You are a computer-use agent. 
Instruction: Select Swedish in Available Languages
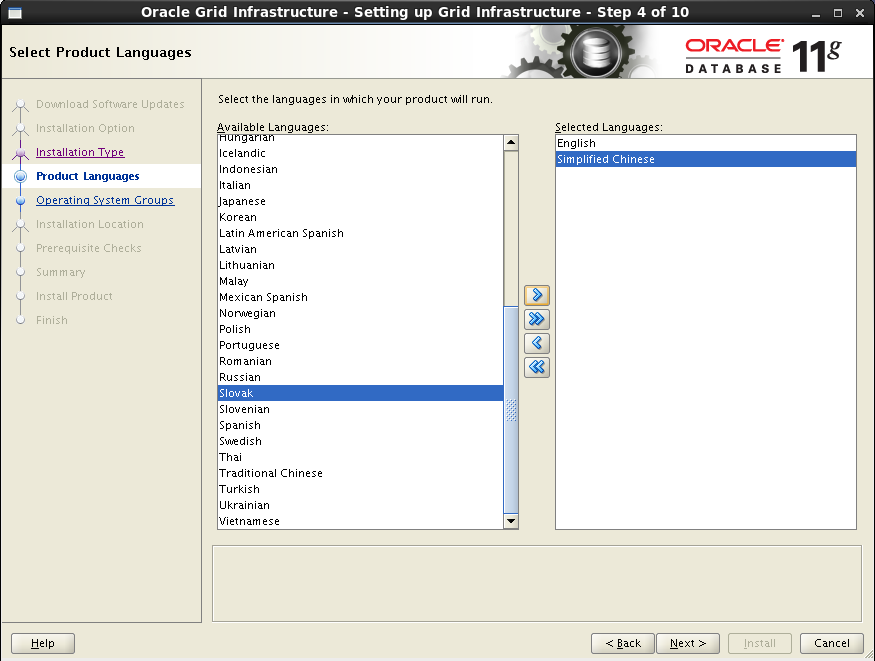tap(360, 441)
